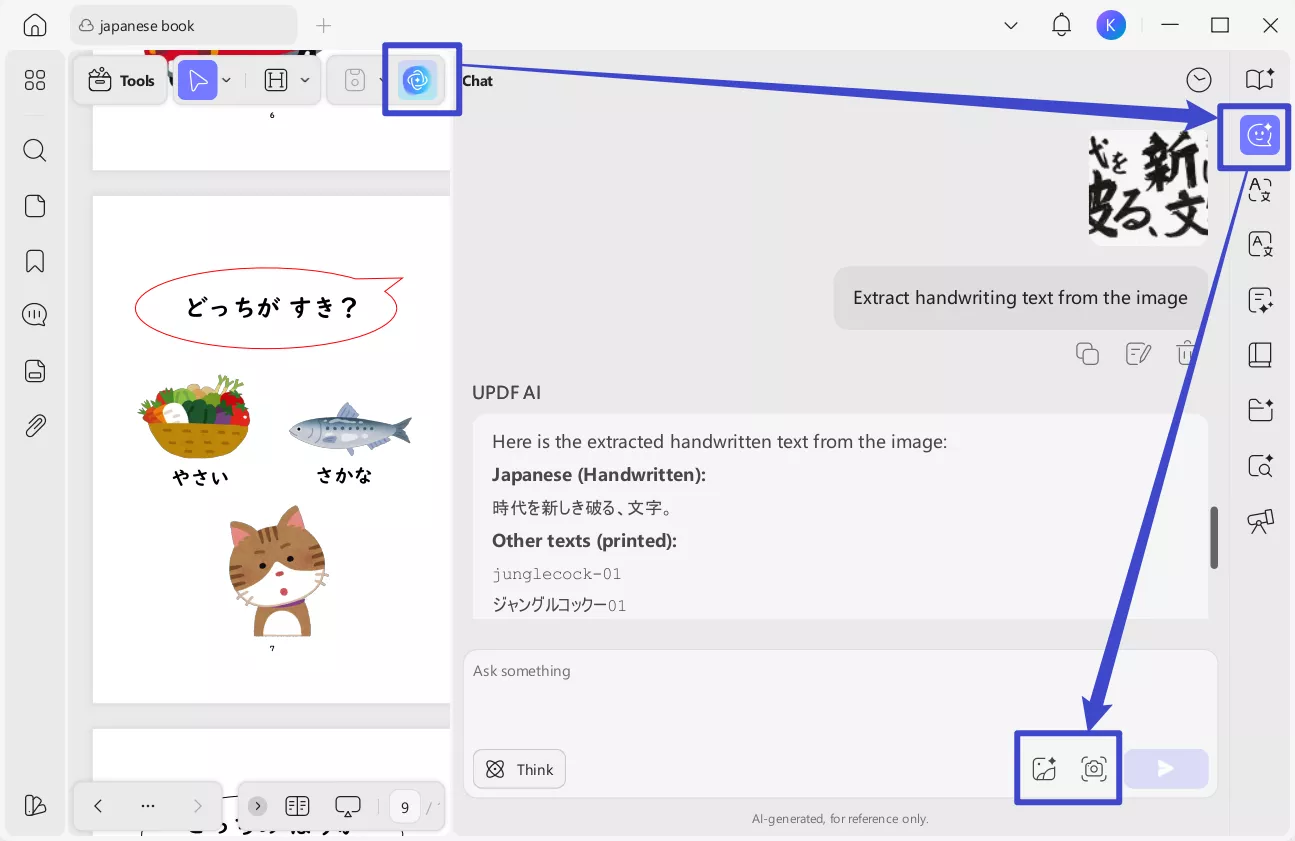Open a new tab with the plus
The width and height of the screenshot is (1295, 841).
[x=324, y=25]
